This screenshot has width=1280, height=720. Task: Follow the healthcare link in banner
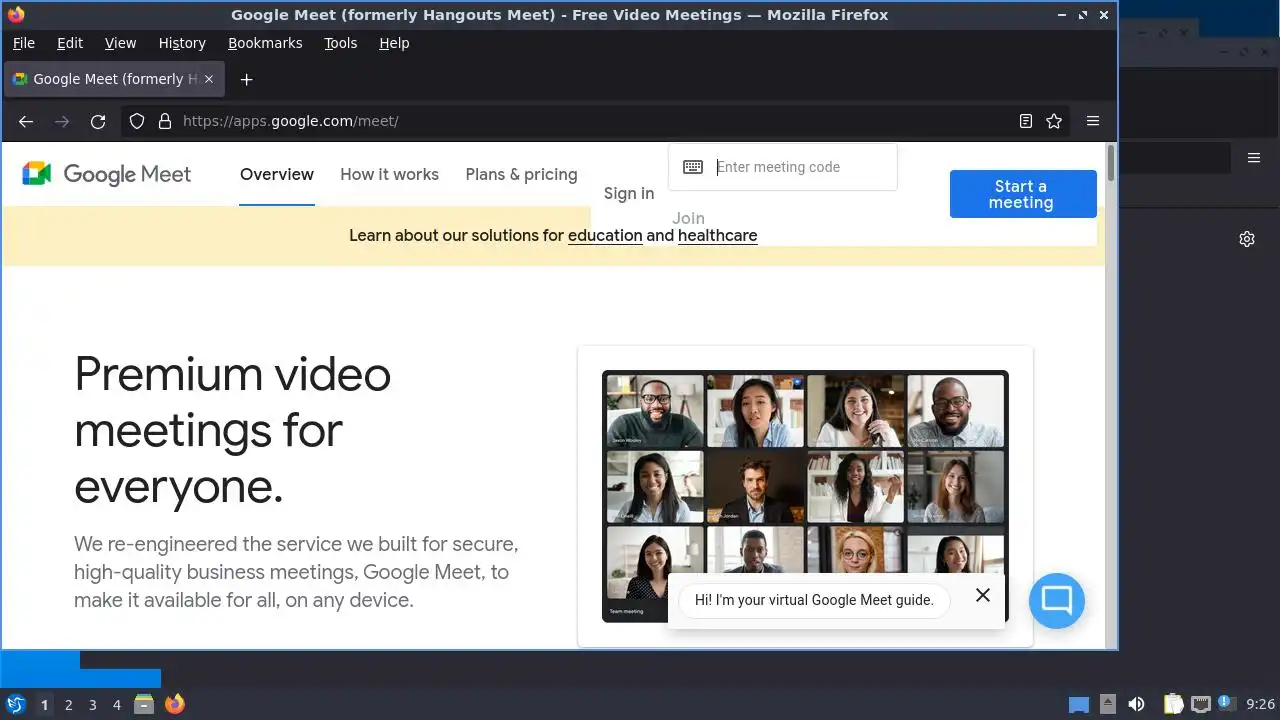pyautogui.click(x=717, y=236)
